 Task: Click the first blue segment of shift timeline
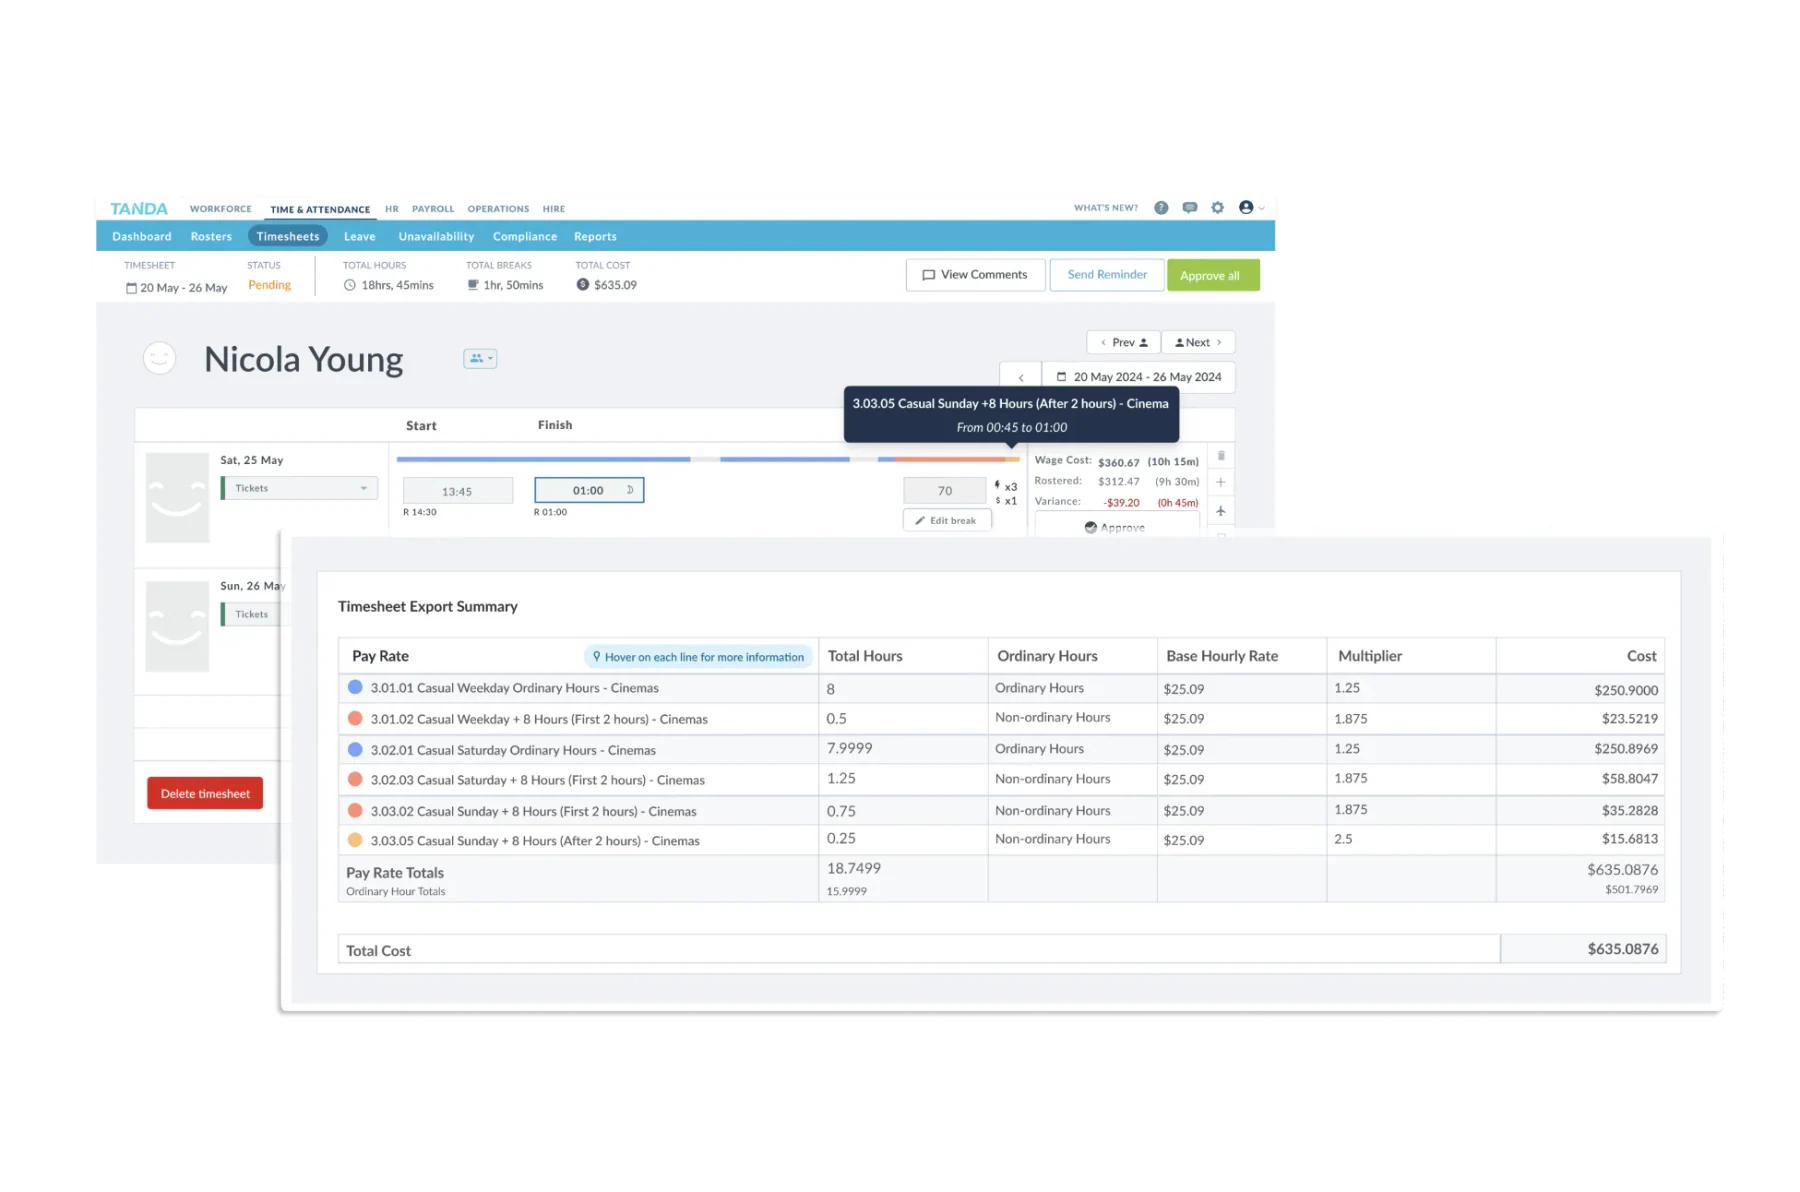[543, 459]
